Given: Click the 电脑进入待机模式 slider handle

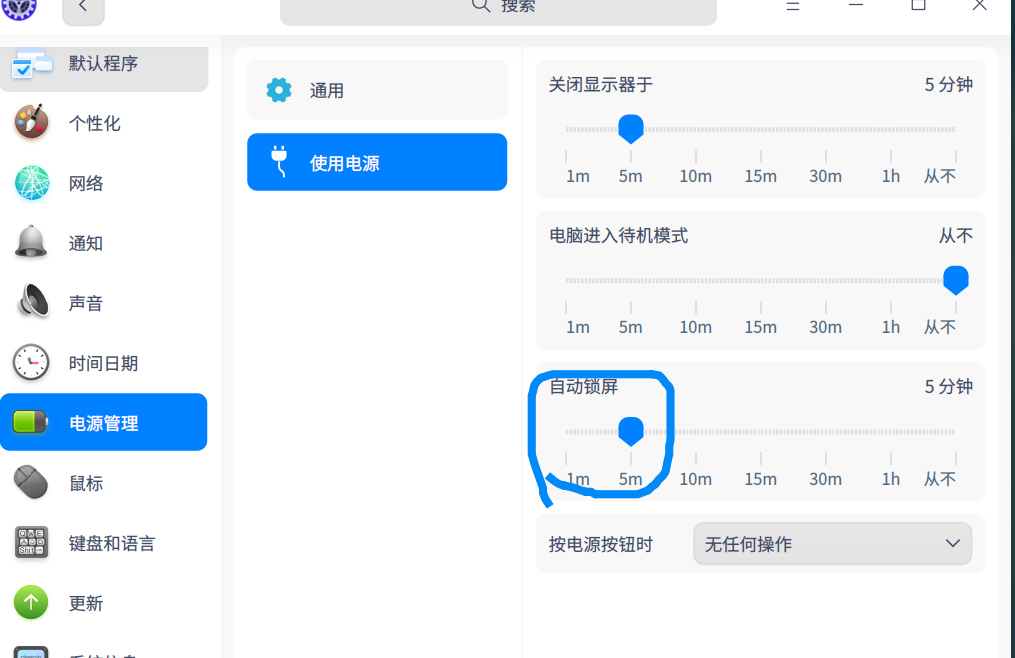Looking at the screenshot, I should [x=955, y=280].
